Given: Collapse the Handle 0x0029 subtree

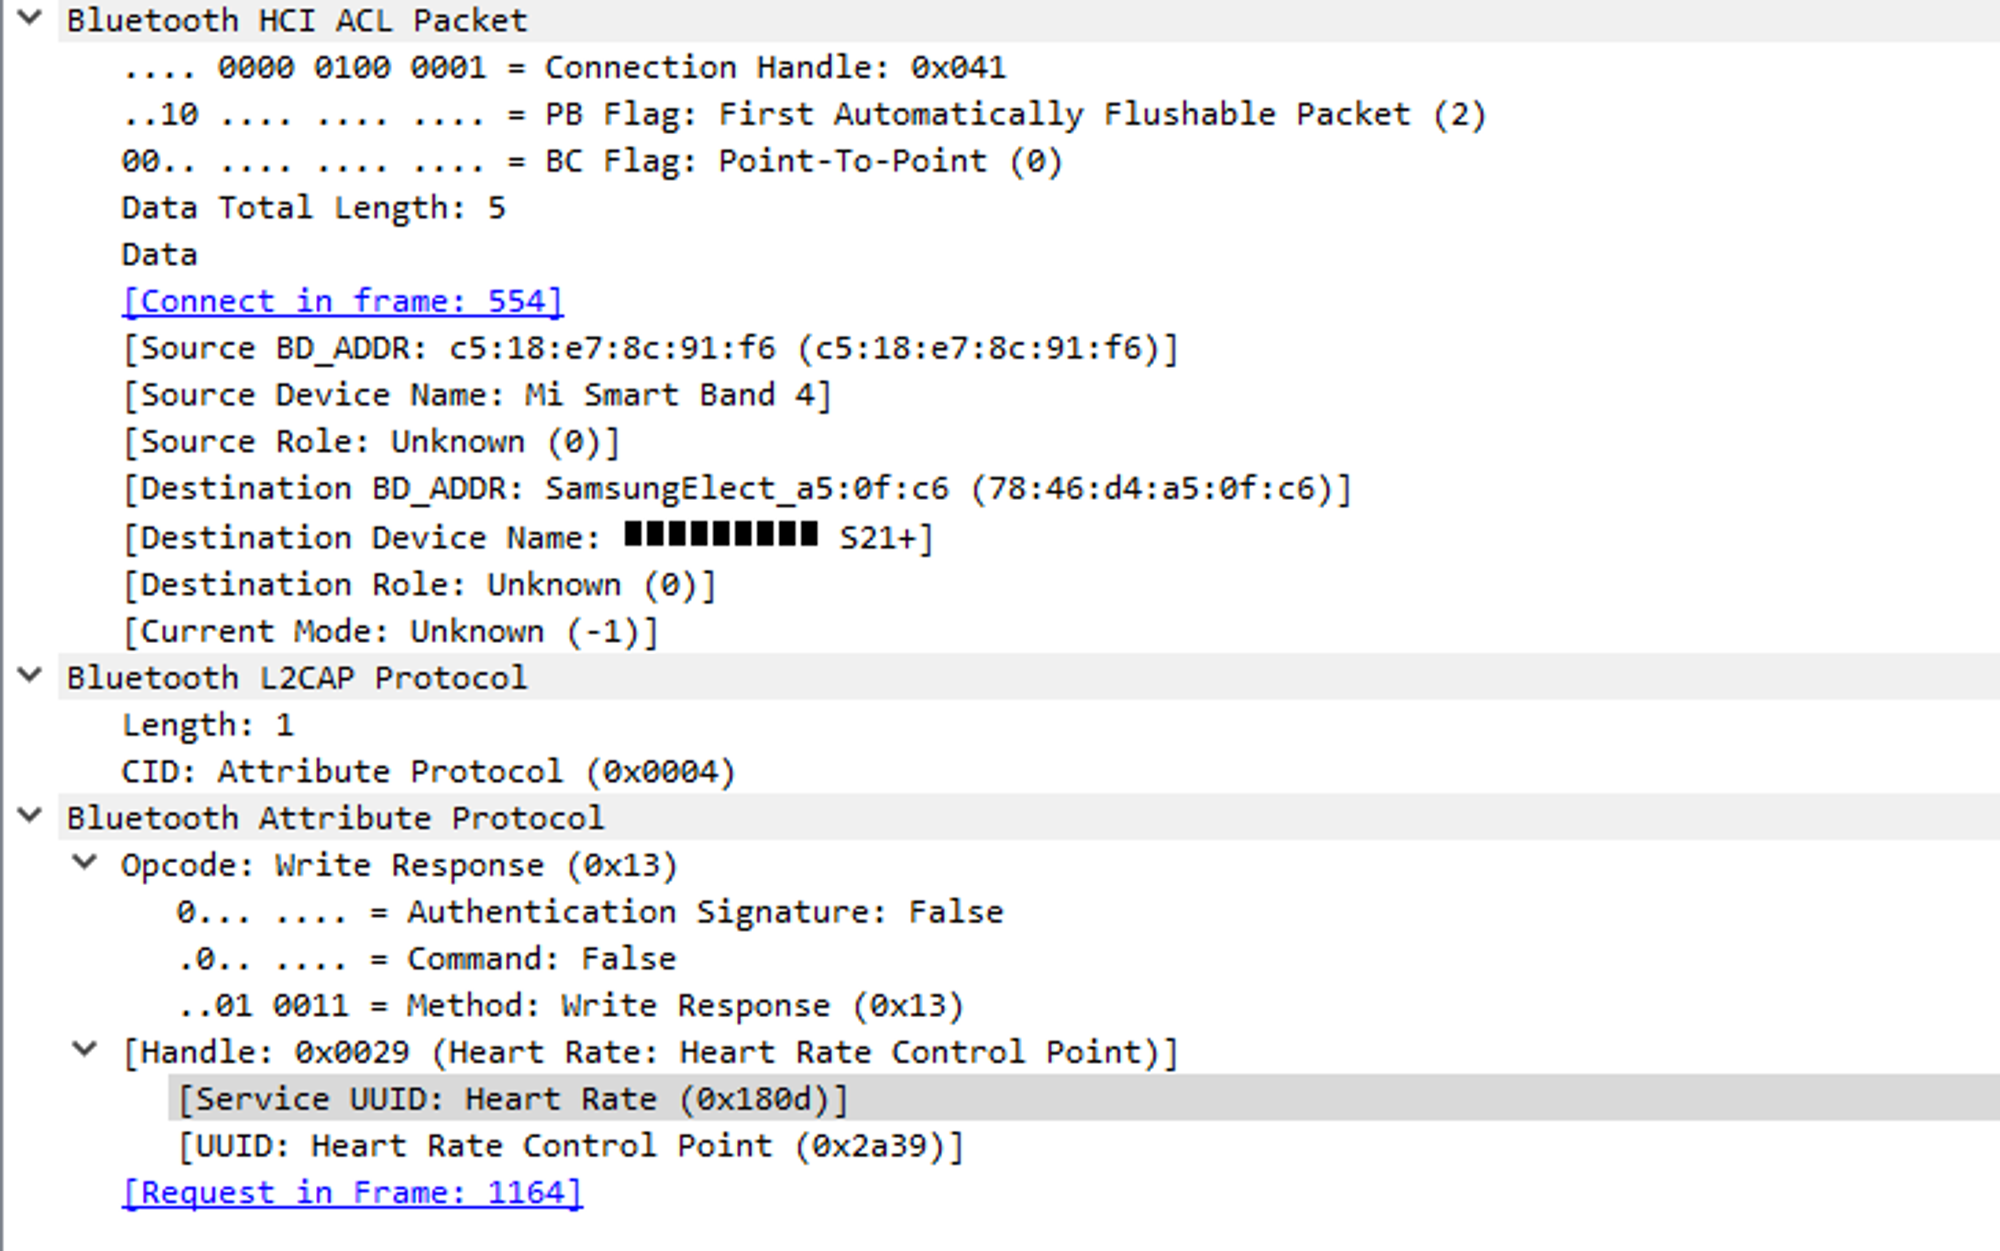Looking at the screenshot, I should (85, 1049).
